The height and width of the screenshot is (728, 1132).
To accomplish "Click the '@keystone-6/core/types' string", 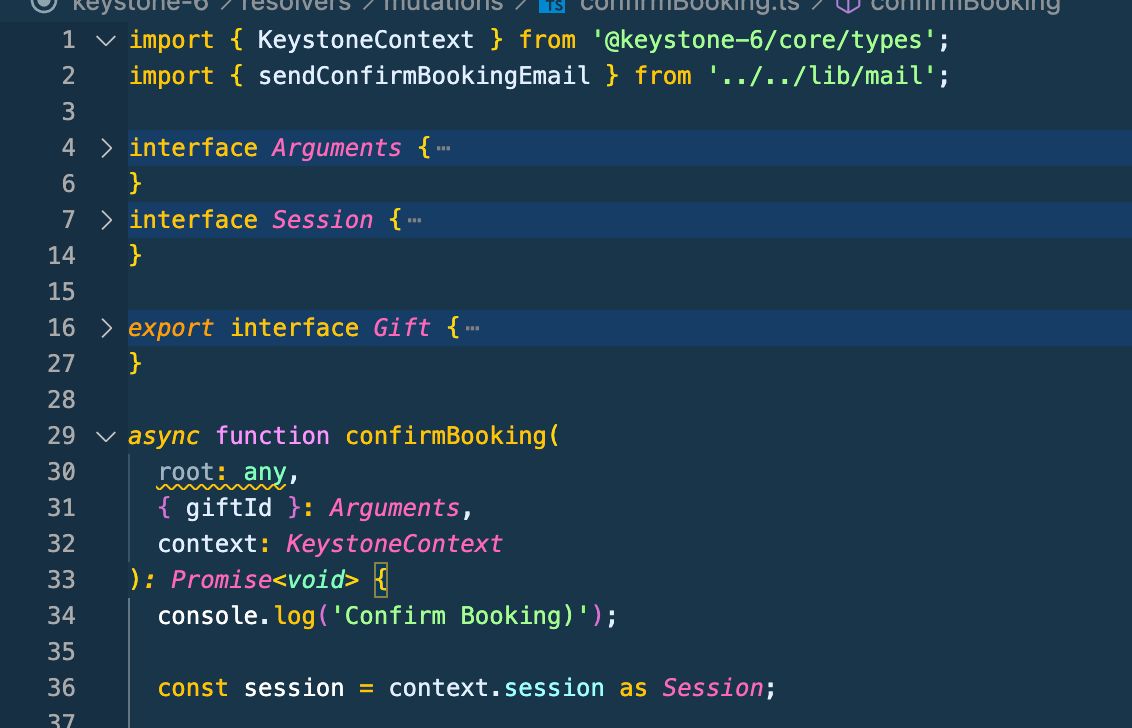I will click(x=764, y=40).
